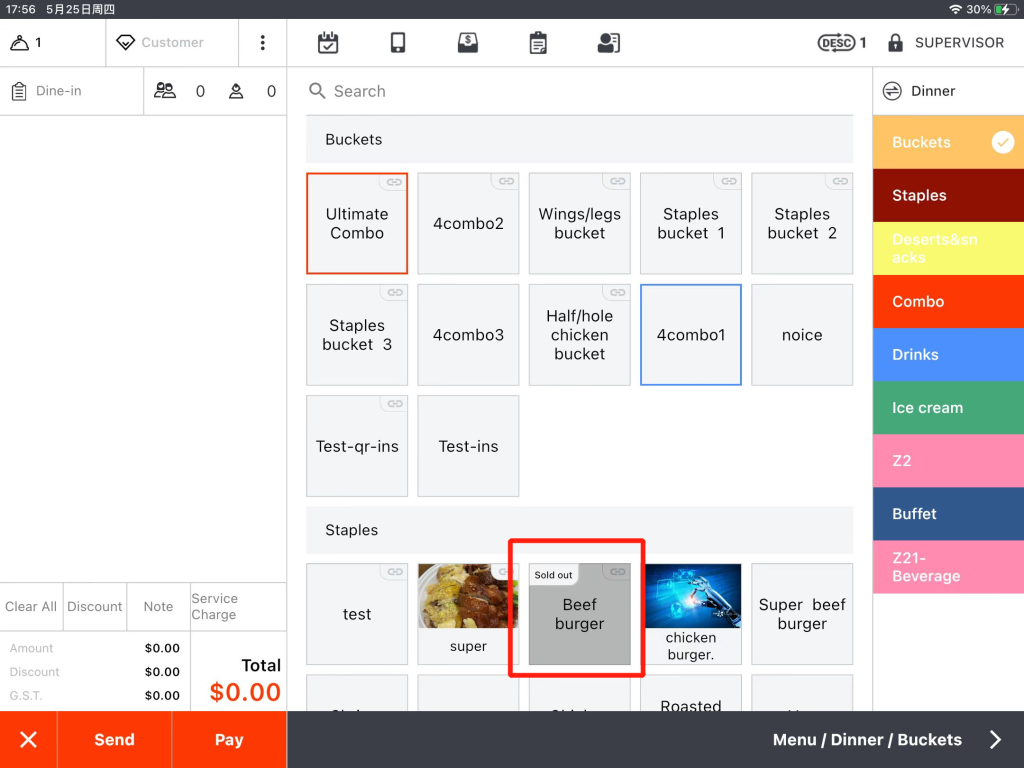1024x768 pixels.
Task: Tap the mobile device icon in toolbar
Action: click(x=398, y=43)
